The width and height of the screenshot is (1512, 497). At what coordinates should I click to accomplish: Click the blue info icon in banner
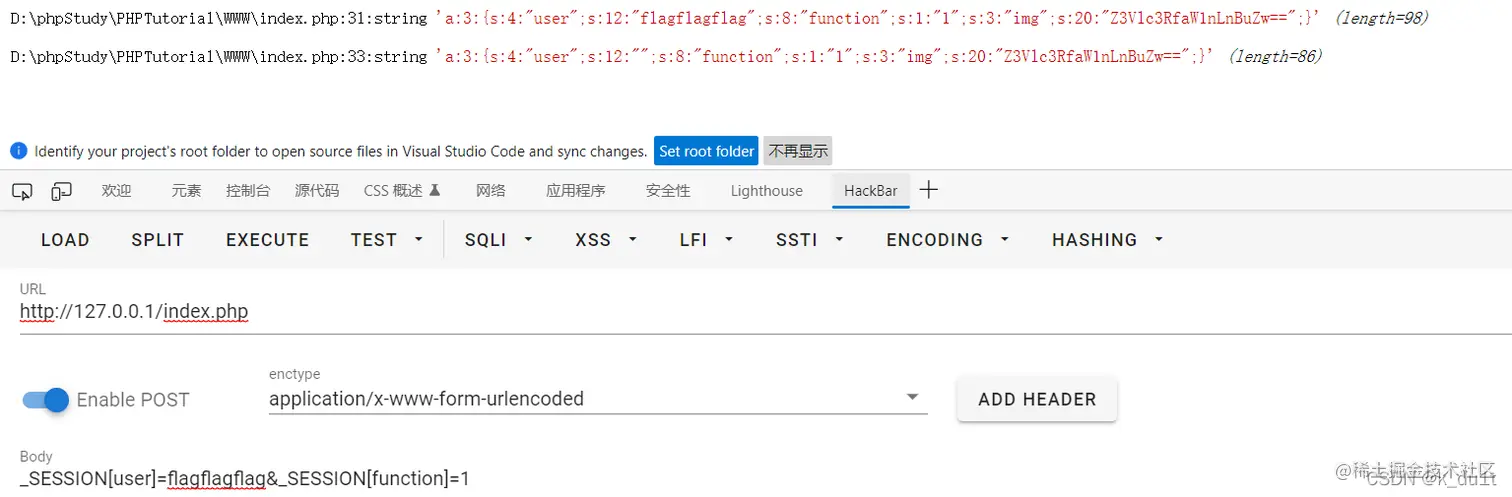pyautogui.click(x=19, y=151)
